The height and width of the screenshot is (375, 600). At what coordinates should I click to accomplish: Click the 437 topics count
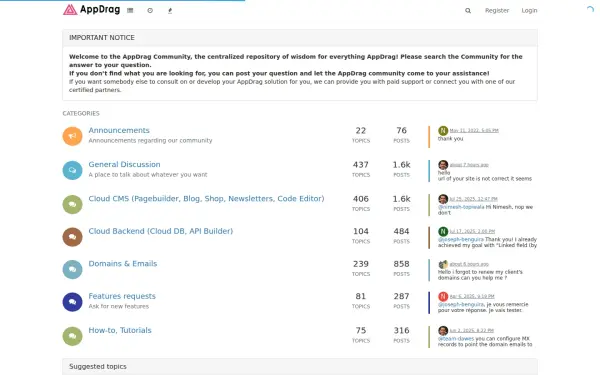pos(361,165)
